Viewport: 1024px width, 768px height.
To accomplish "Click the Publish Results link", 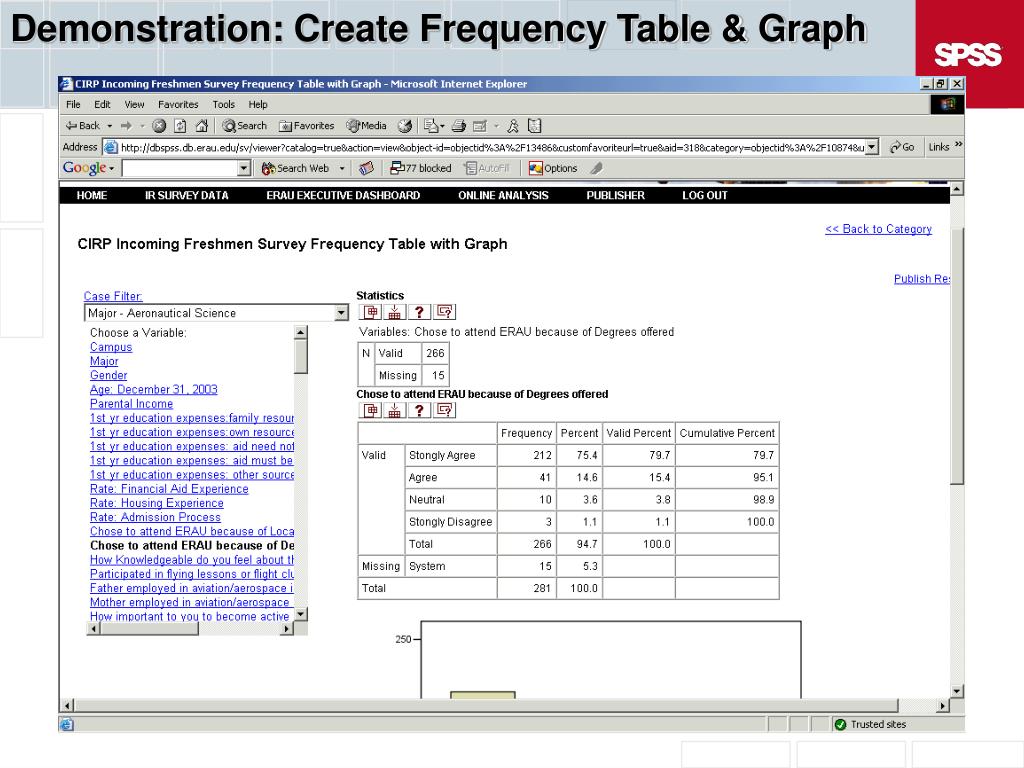I will pos(921,279).
